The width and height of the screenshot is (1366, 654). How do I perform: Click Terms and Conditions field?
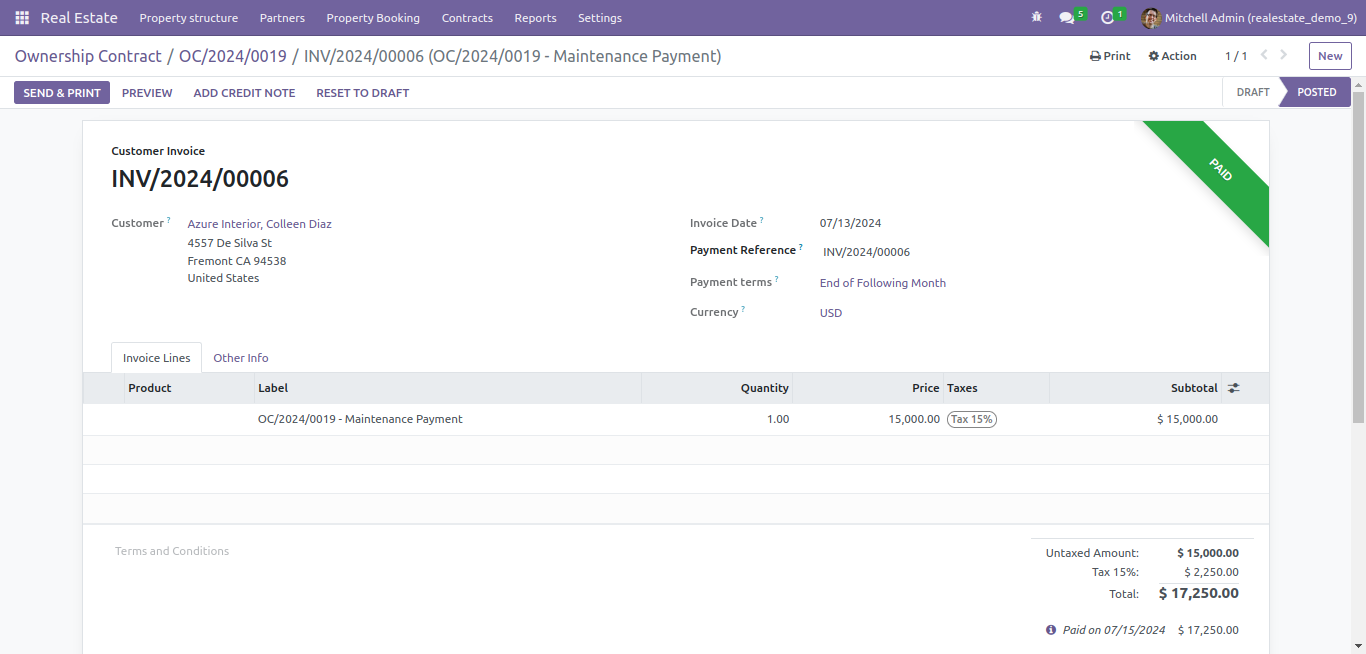(x=172, y=551)
